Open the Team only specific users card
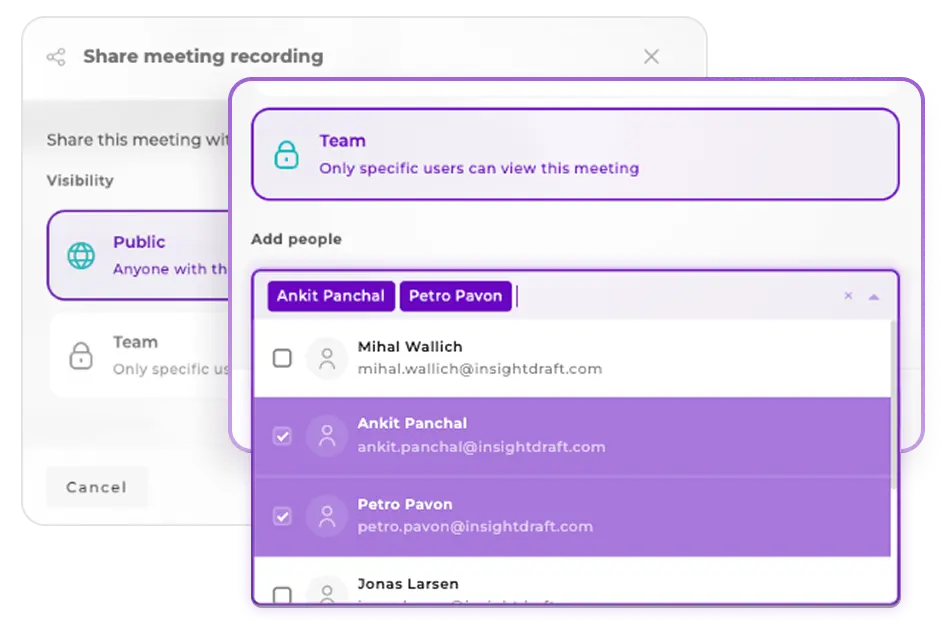This screenshot has width=946, height=624. coord(575,154)
